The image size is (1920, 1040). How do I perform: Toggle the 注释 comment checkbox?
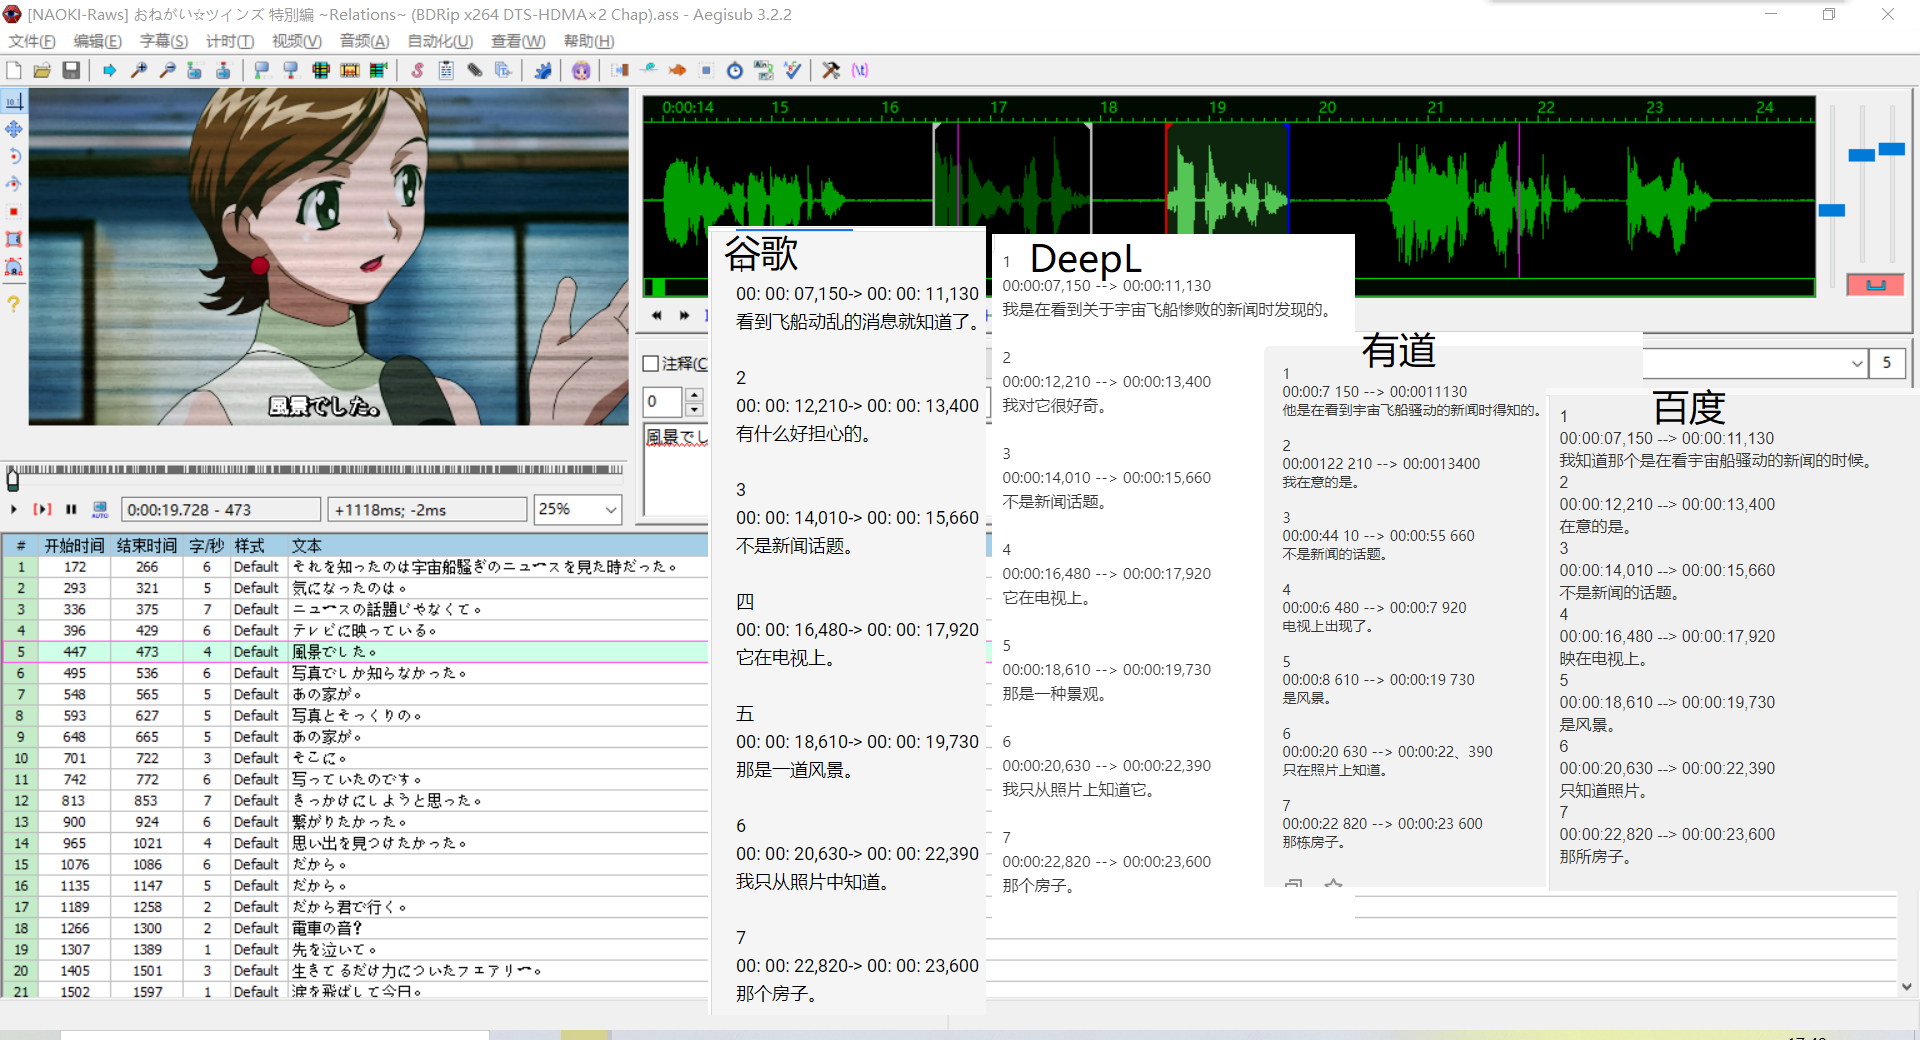pyautogui.click(x=651, y=364)
